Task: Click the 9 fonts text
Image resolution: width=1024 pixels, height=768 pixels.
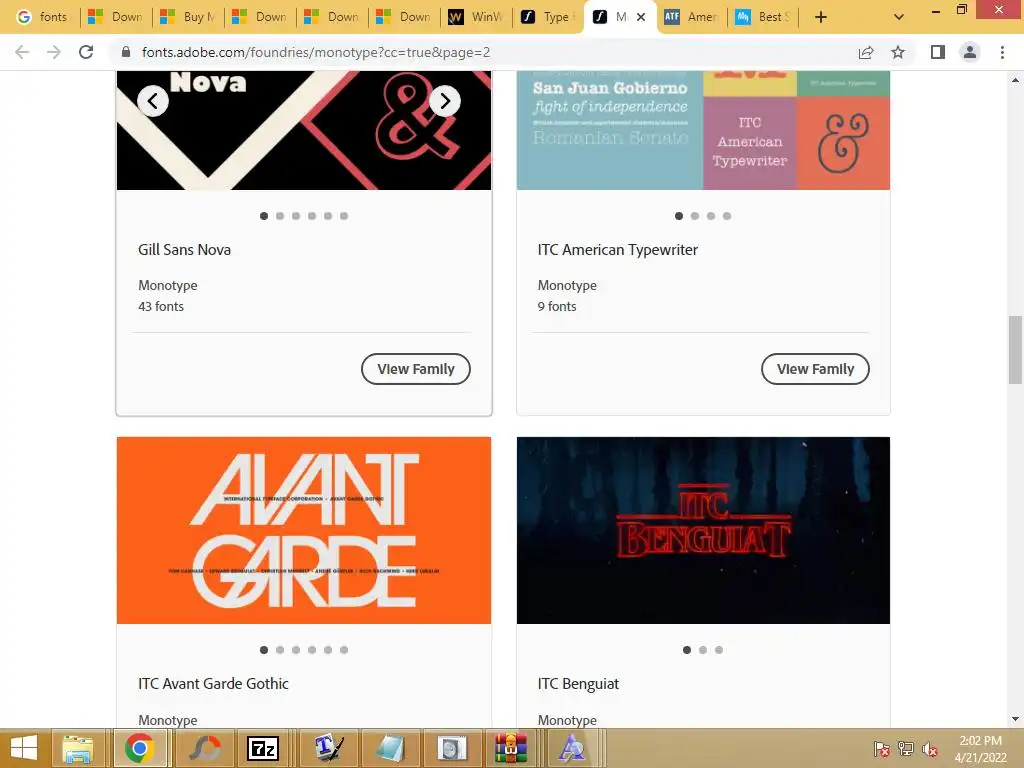Action: (x=557, y=306)
